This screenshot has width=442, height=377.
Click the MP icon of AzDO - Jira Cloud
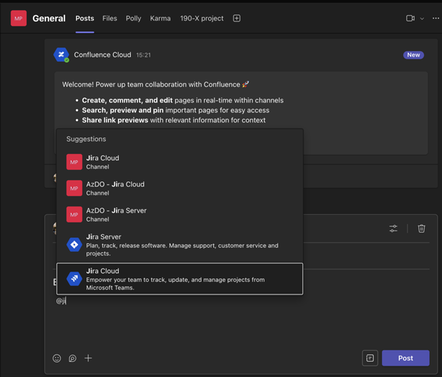click(x=74, y=188)
